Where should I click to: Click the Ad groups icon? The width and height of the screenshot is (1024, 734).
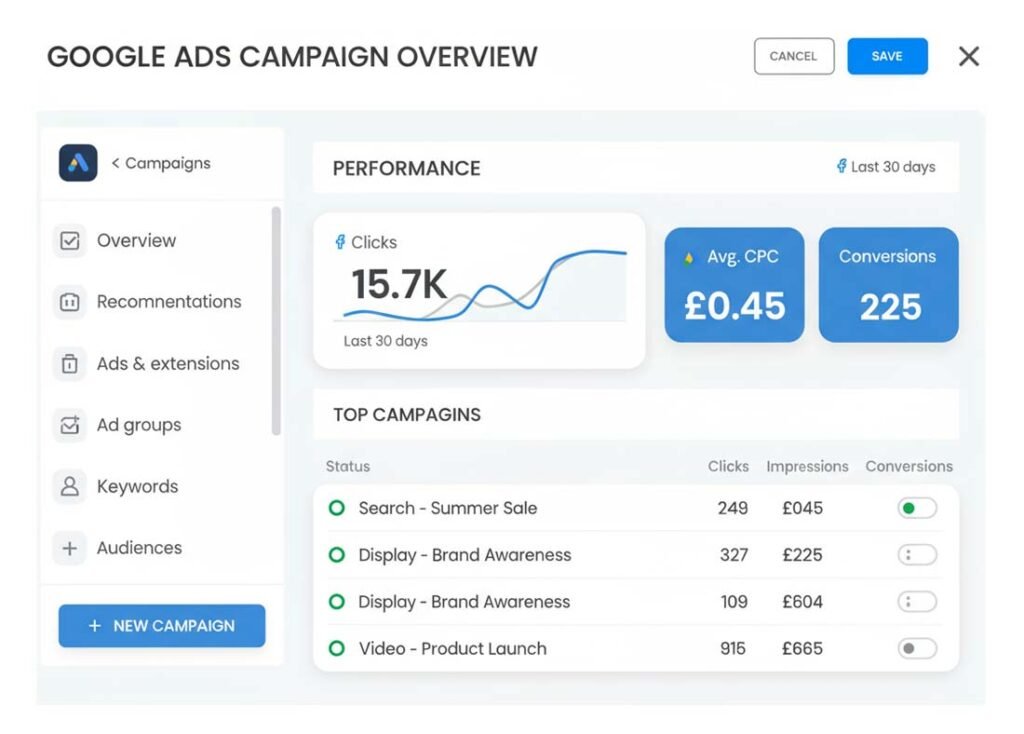coord(70,425)
